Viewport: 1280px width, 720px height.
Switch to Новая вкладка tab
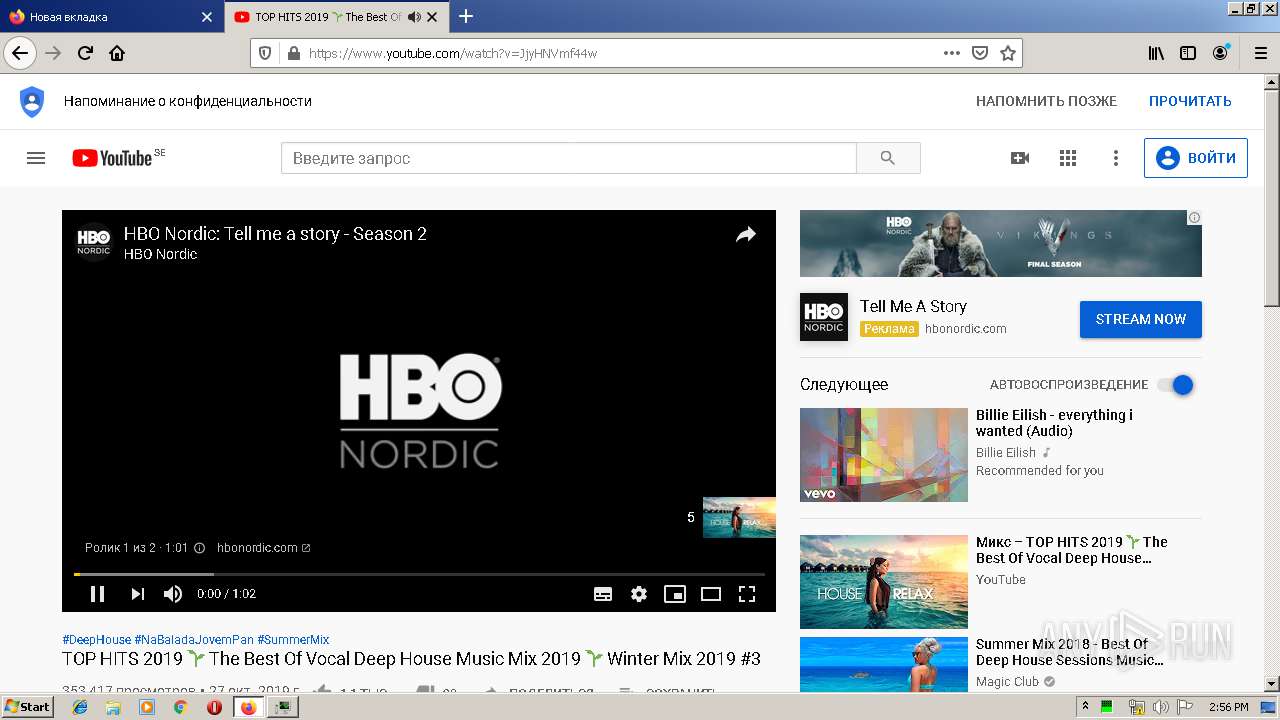[x=110, y=17]
